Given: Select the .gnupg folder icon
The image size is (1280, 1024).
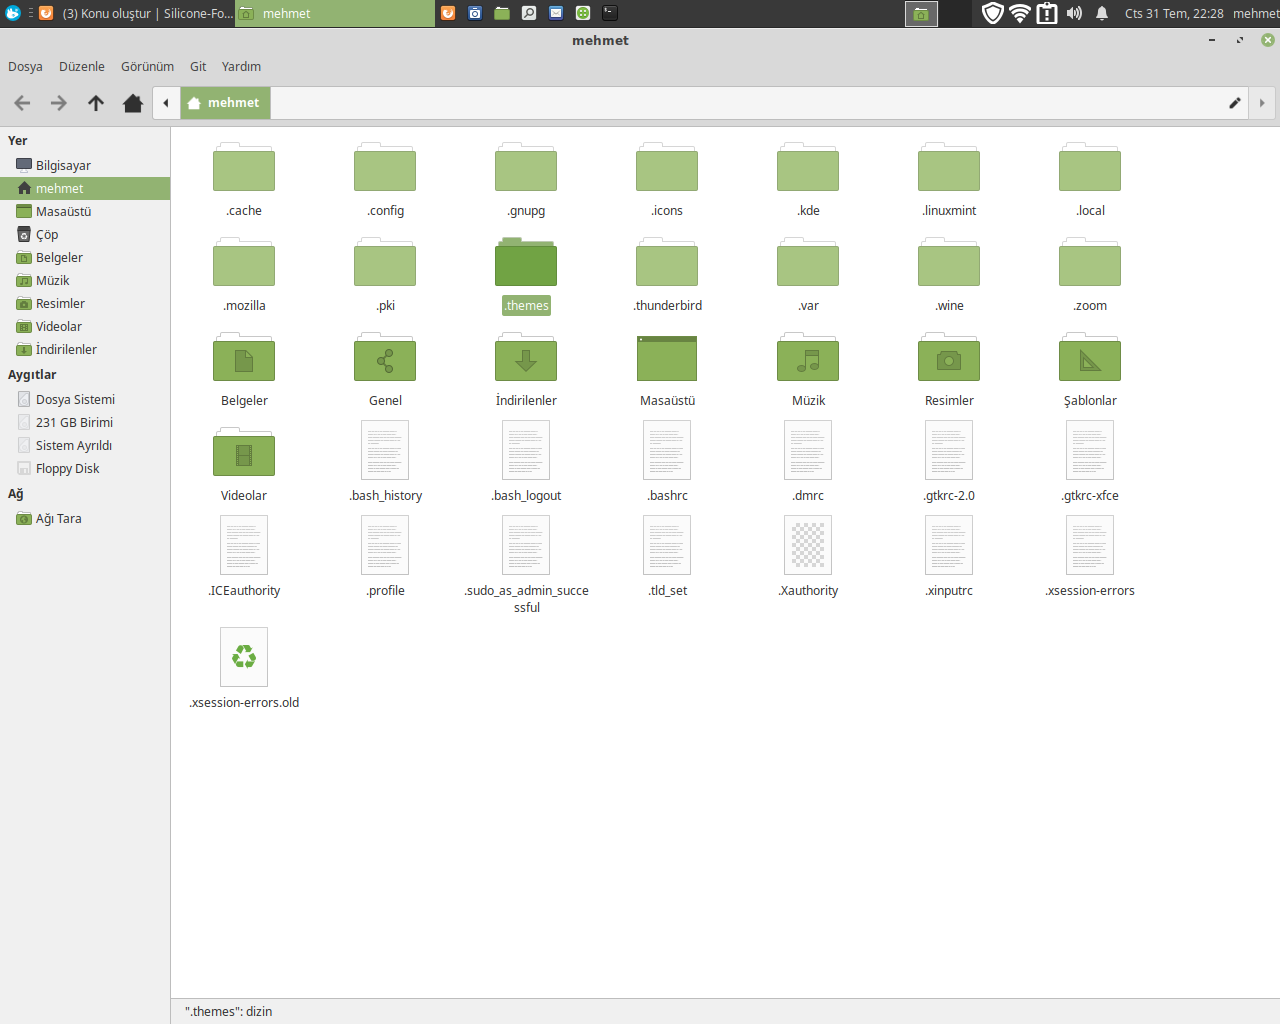Looking at the screenshot, I should (526, 167).
